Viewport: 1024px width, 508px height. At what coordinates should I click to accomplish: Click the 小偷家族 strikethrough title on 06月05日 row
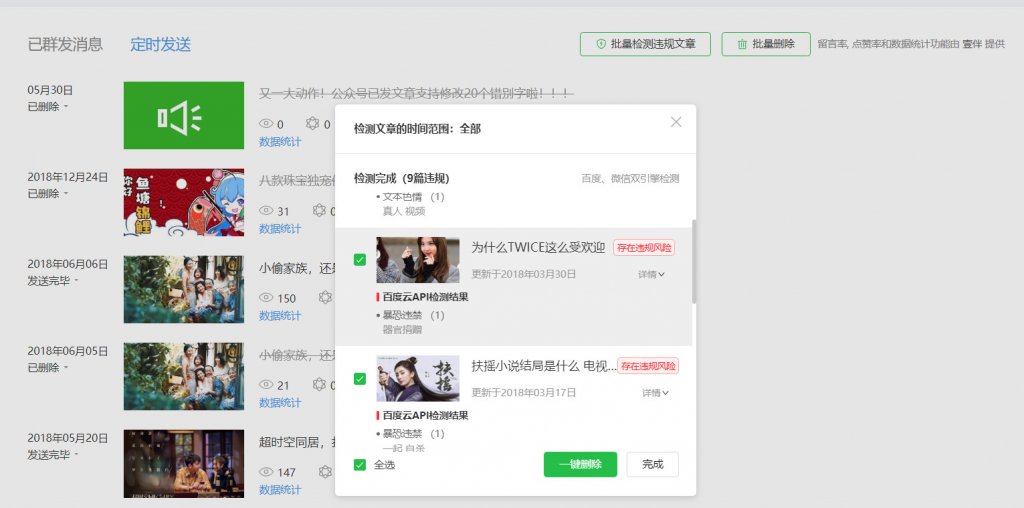pyautogui.click(x=297, y=355)
